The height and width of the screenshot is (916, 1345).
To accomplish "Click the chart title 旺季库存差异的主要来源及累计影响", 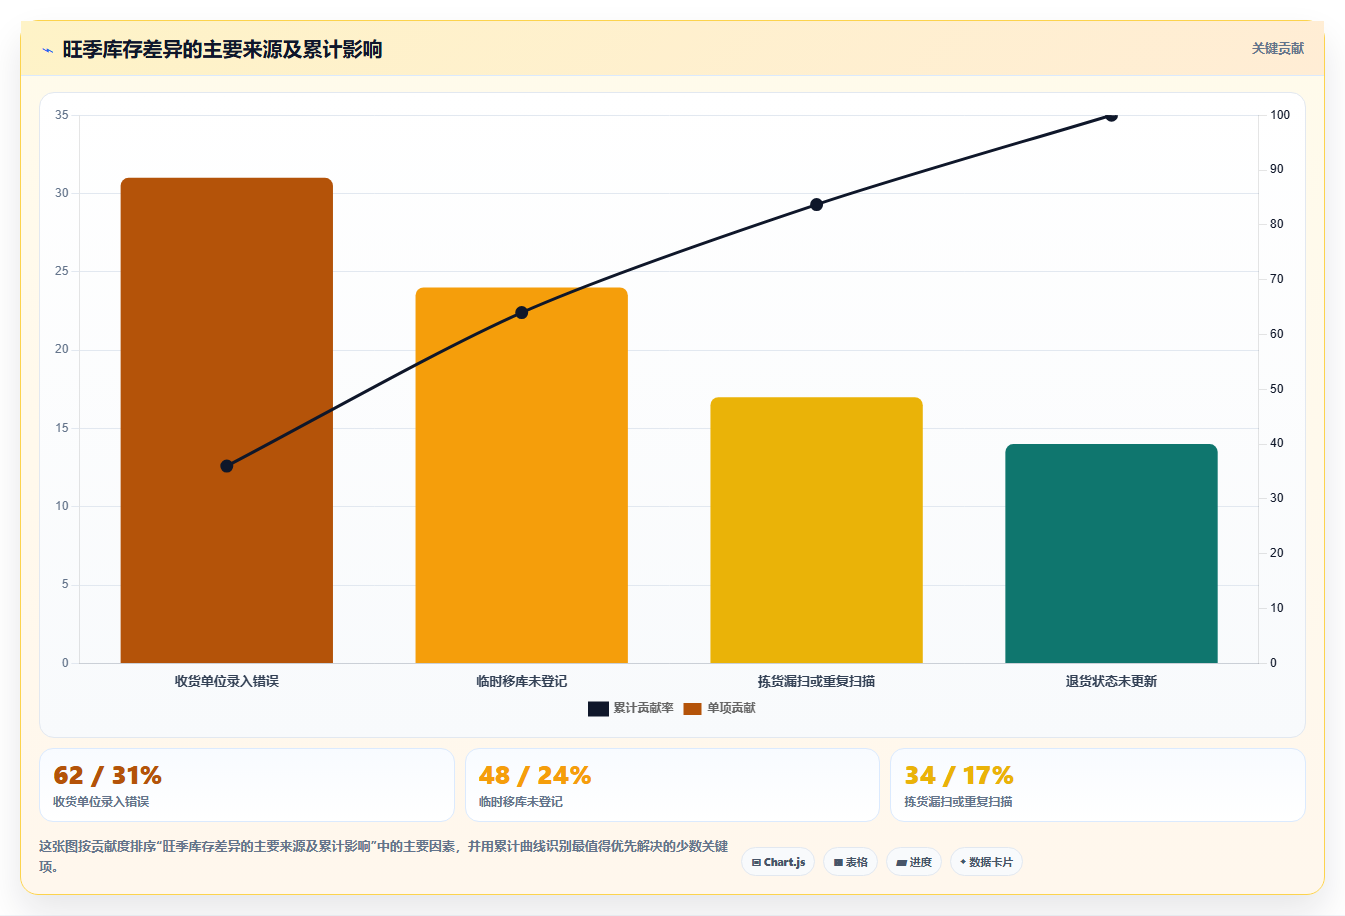I will tap(222, 50).
